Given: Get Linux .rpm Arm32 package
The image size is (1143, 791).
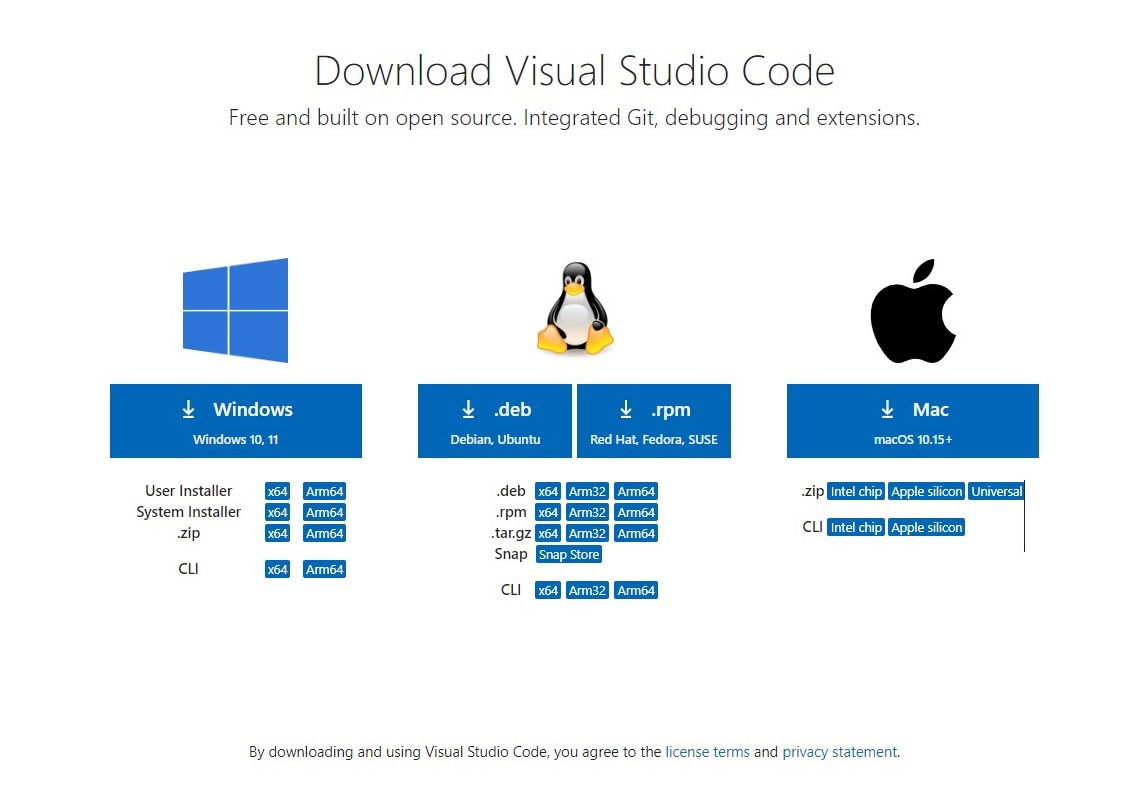Looking at the screenshot, I should click(588, 513).
